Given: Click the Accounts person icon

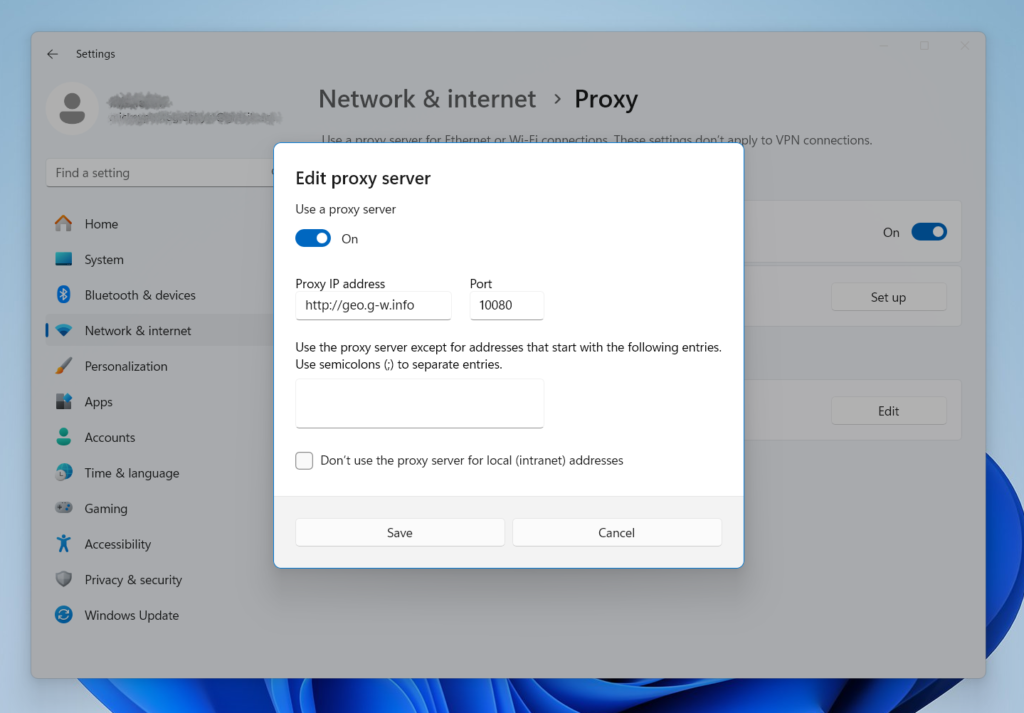Looking at the screenshot, I should [63, 437].
